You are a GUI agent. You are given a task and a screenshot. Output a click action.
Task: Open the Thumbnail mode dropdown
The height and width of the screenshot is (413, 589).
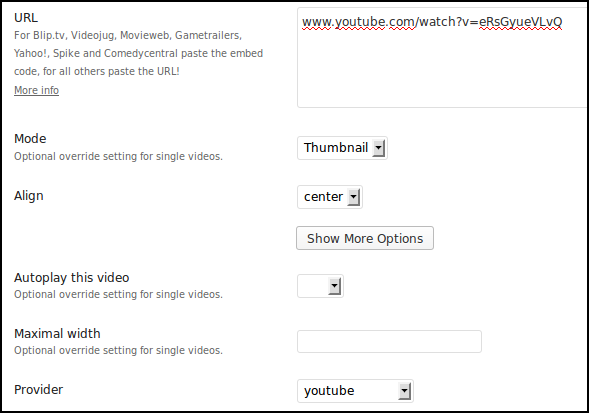click(x=342, y=148)
